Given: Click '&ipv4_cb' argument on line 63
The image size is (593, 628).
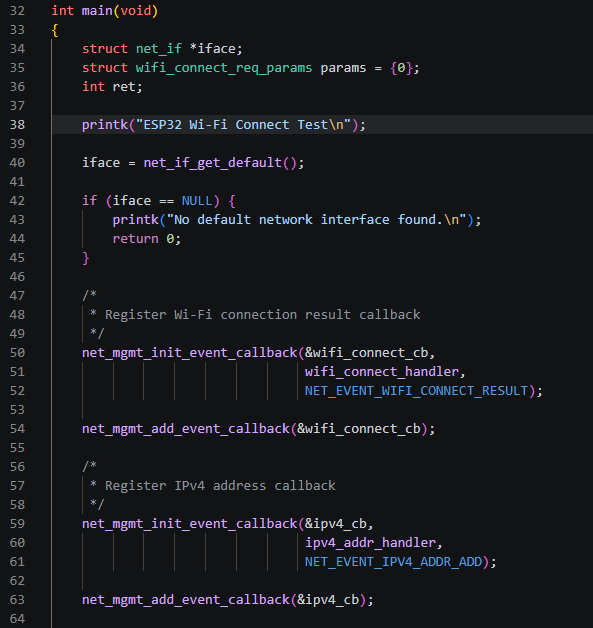Looking at the screenshot, I should [328, 600].
